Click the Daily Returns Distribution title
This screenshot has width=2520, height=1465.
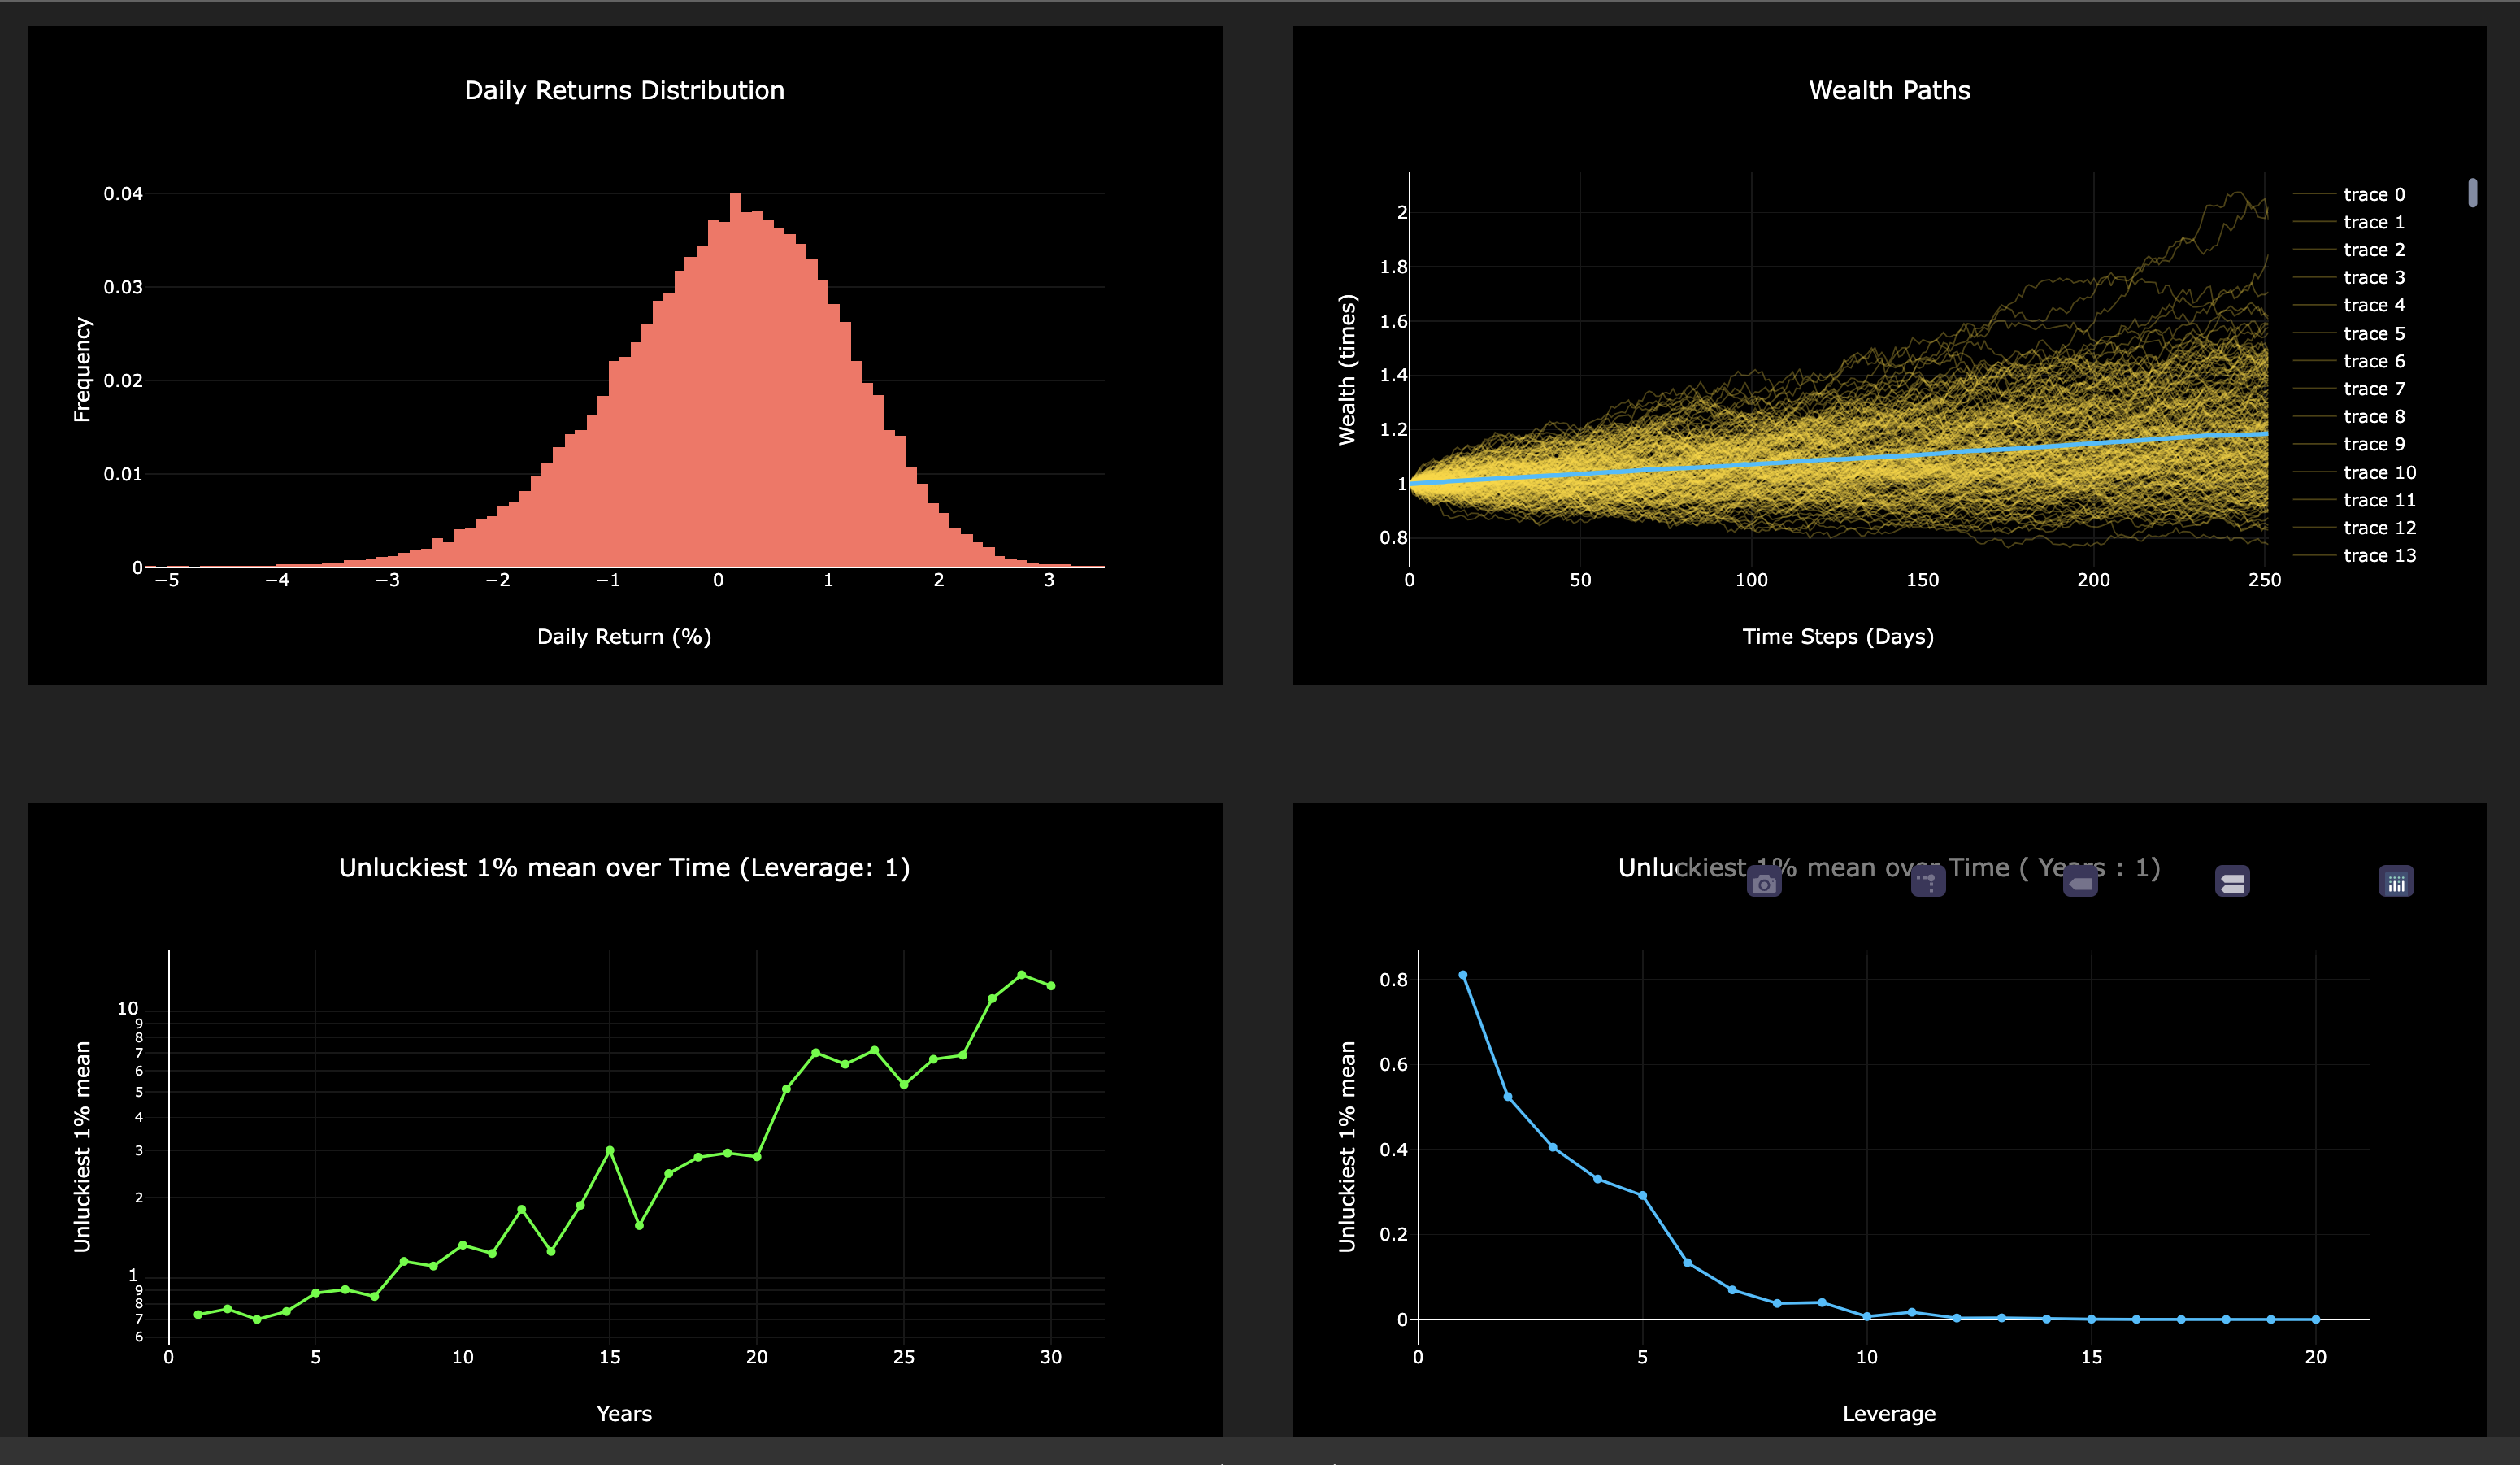624,90
